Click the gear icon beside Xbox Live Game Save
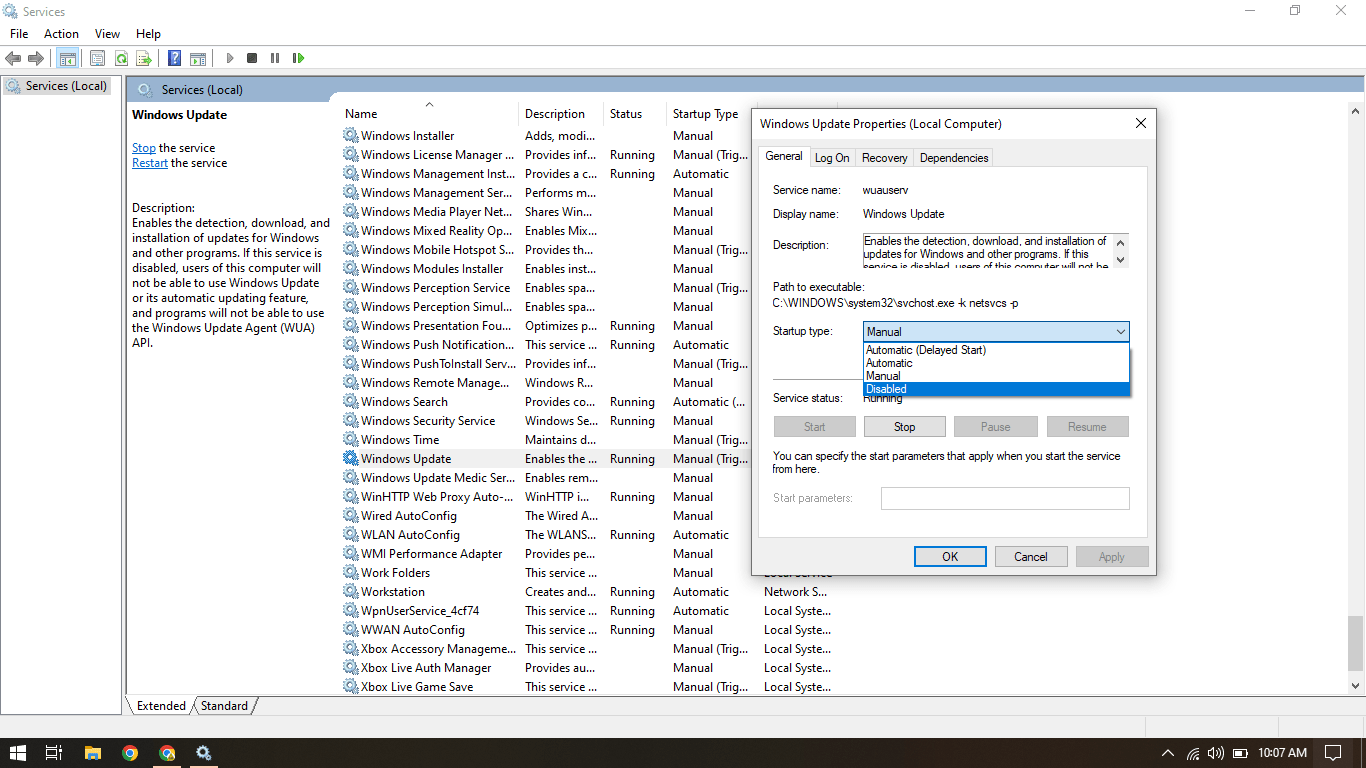Viewport: 1366px width, 768px height. pyautogui.click(x=351, y=686)
